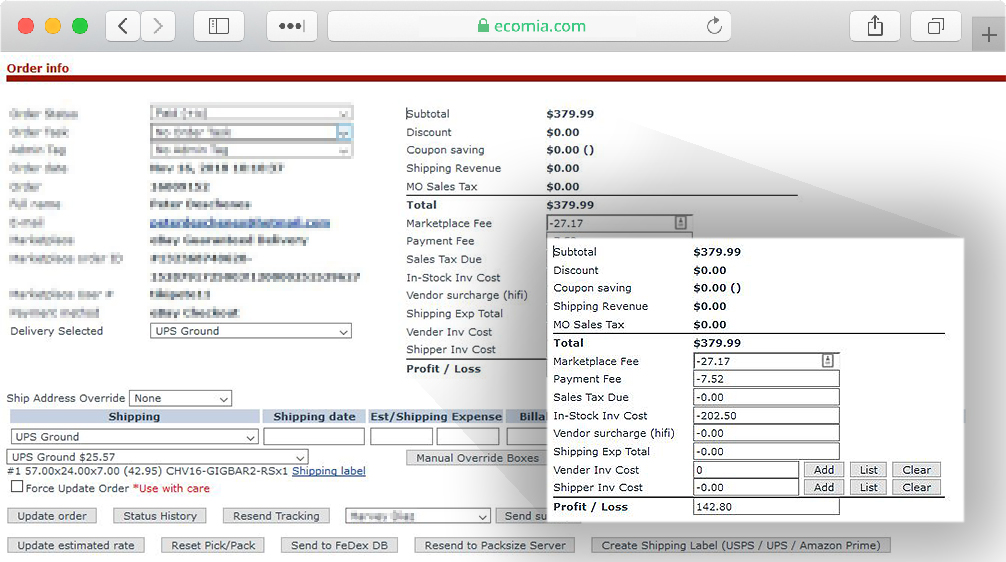Click the Safari back arrow button

tap(123, 27)
